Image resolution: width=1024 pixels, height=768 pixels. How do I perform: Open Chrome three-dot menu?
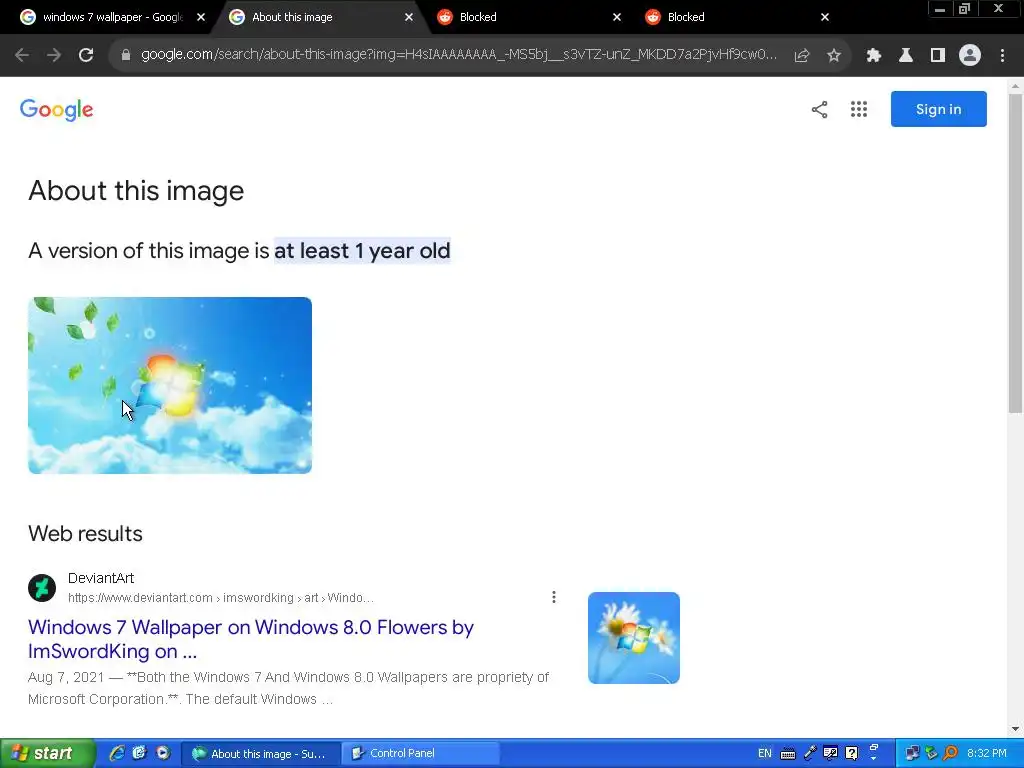1002,56
